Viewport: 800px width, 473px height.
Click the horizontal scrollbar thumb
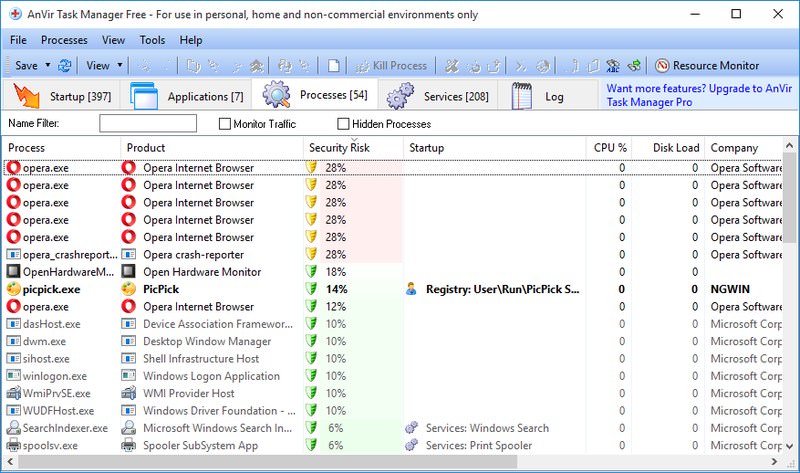coord(268,462)
